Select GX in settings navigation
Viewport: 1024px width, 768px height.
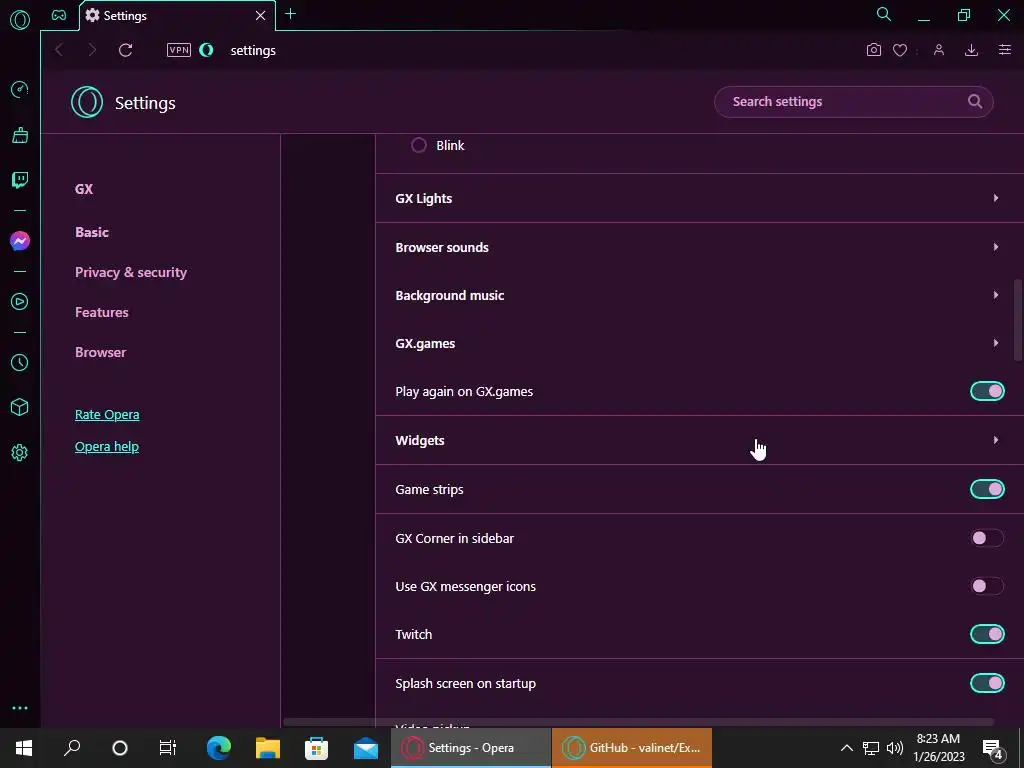84,189
